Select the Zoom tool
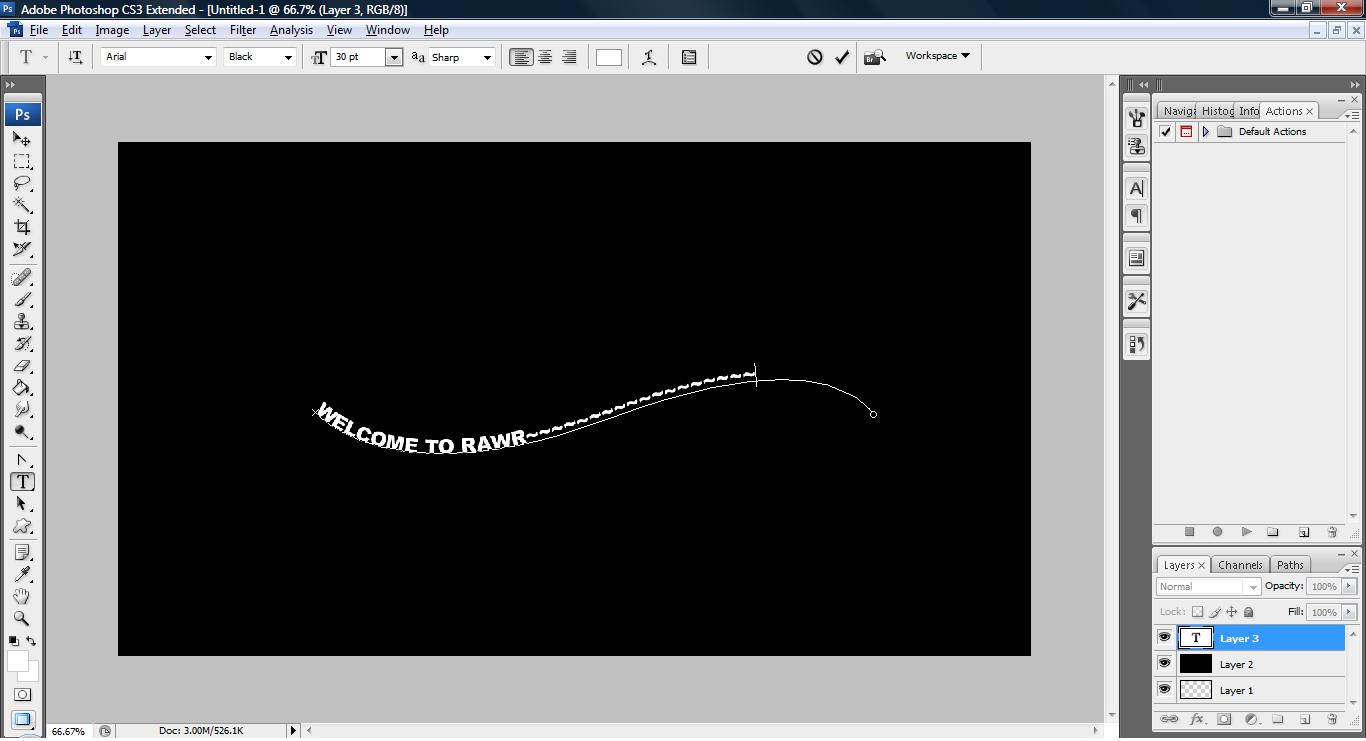 [22, 618]
